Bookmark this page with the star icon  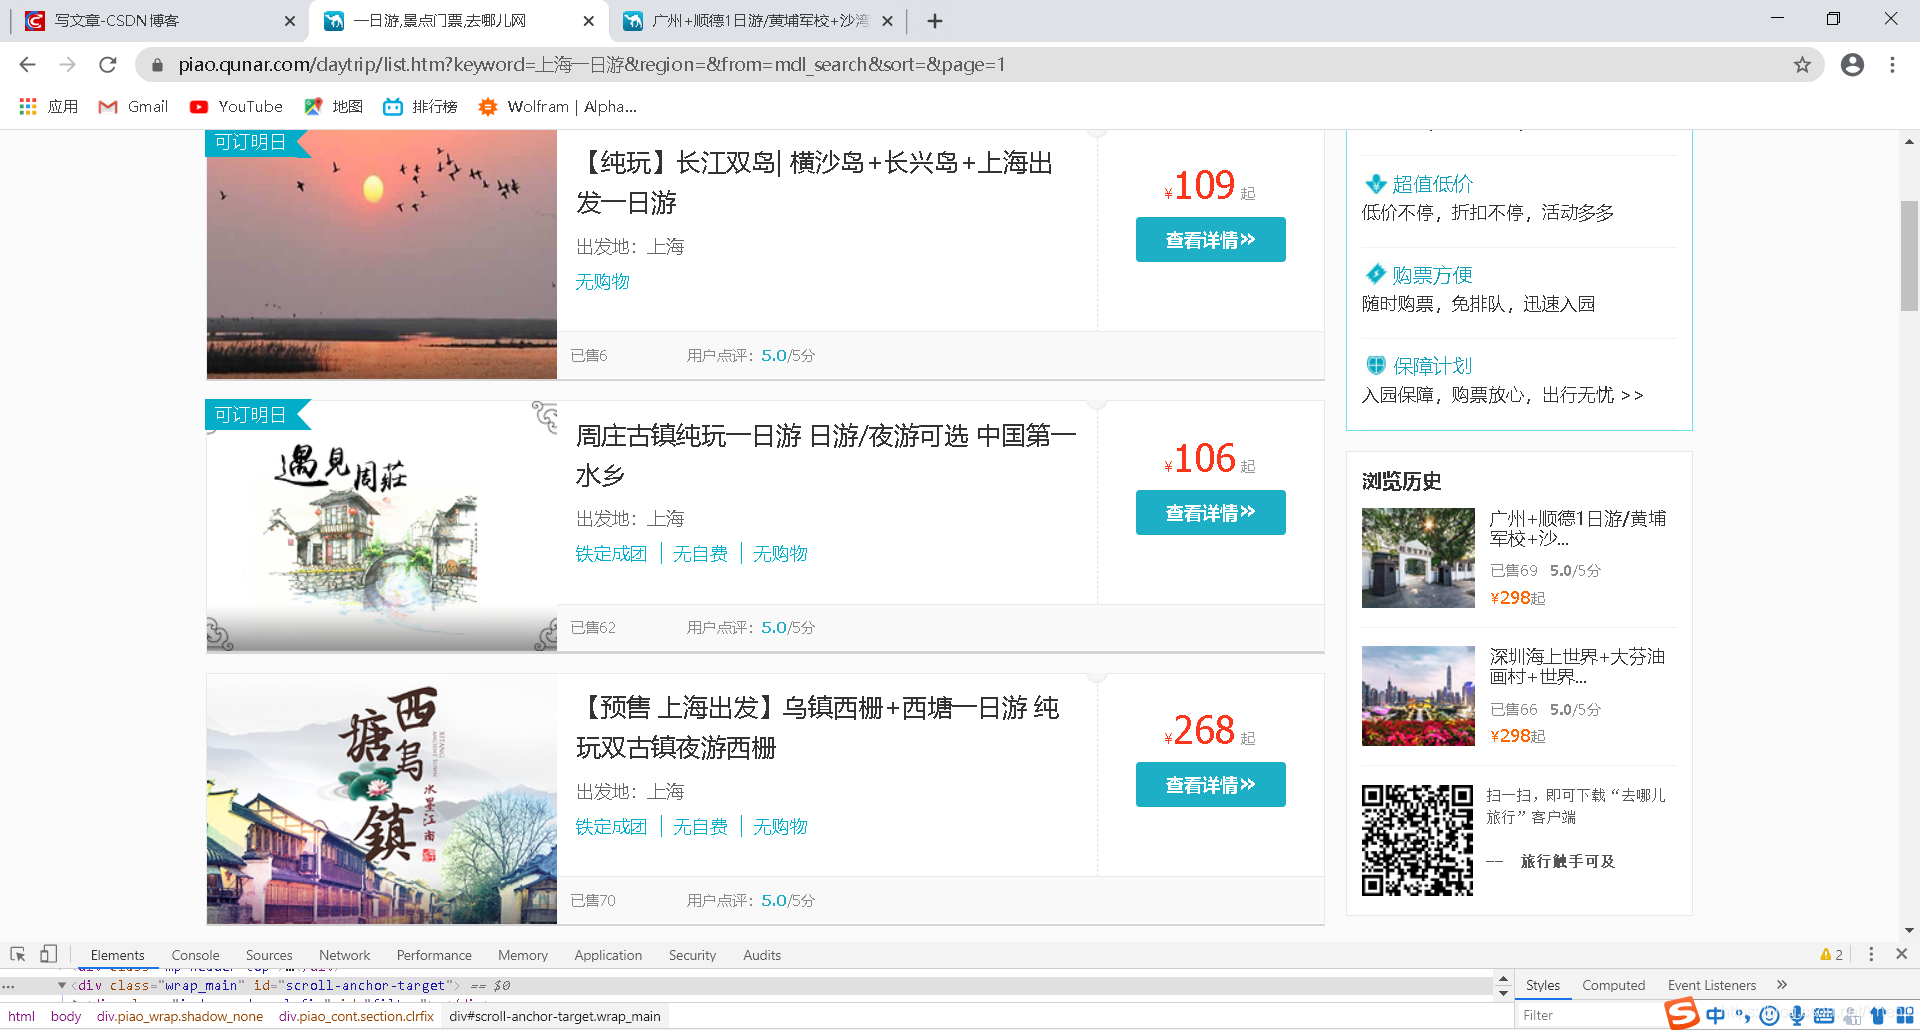click(1802, 65)
